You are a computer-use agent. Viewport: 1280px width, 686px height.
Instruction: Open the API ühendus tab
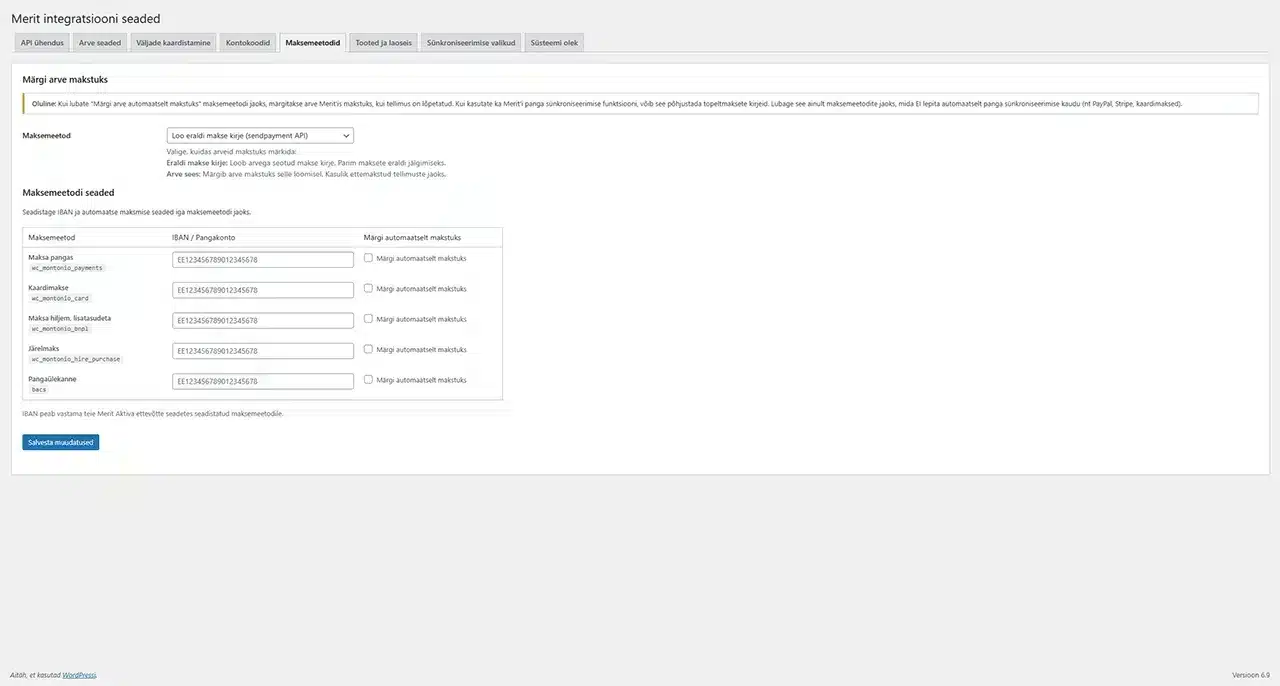[42, 43]
